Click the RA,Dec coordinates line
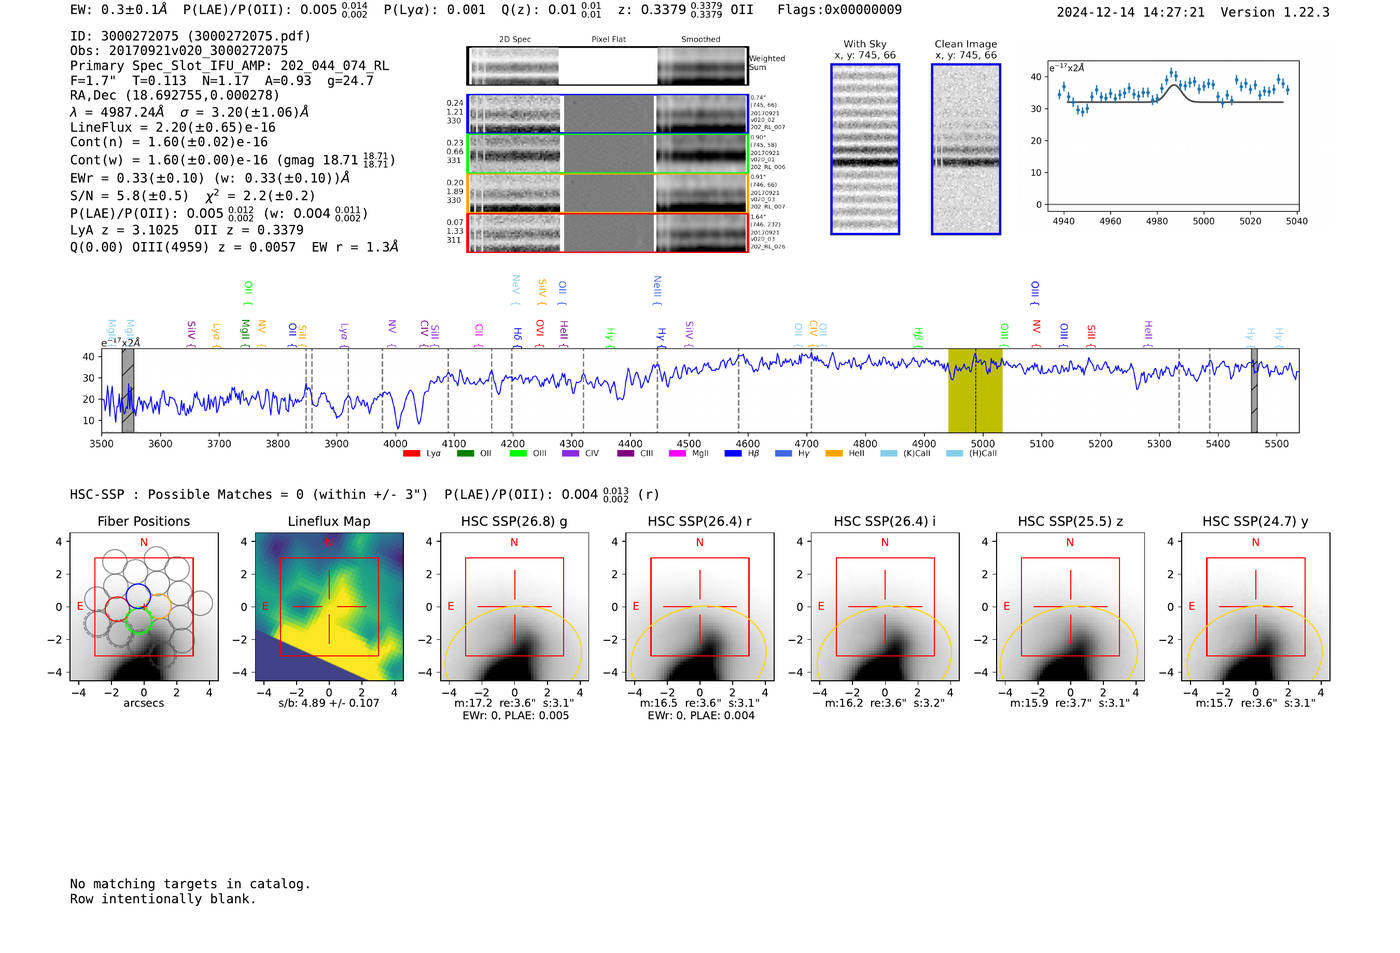 (175, 96)
